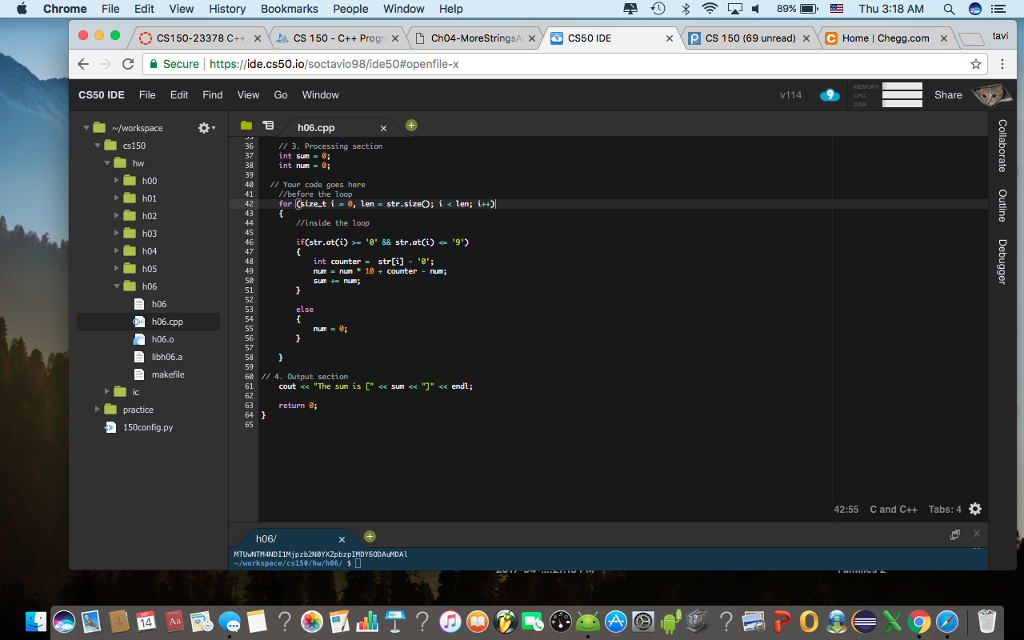This screenshot has width=1024, height=640.
Task: Expand the h05 folder
Action: 116,268
